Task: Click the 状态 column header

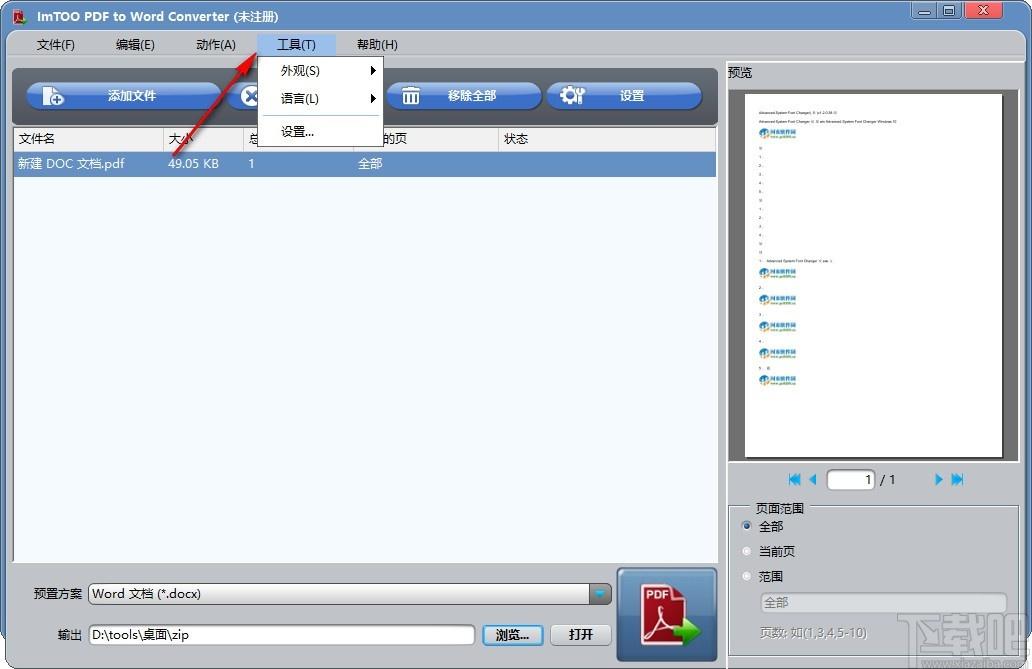Action: click(607, 139)
